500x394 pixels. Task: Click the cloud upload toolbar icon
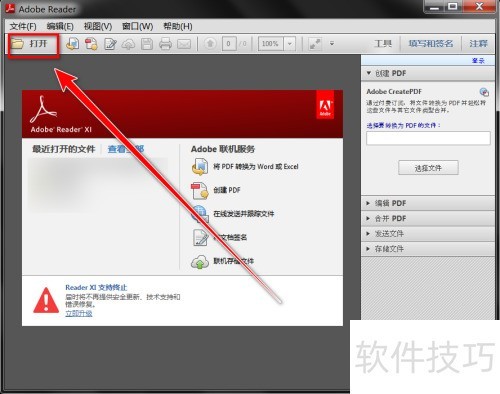click(x=128, y=44)
